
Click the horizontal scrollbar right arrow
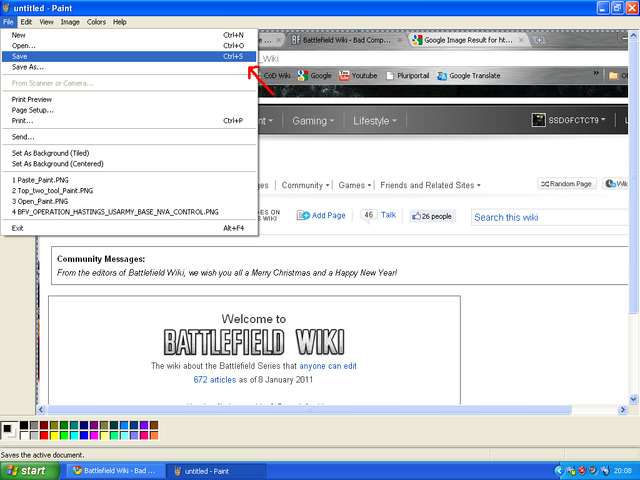click(623, 409)
